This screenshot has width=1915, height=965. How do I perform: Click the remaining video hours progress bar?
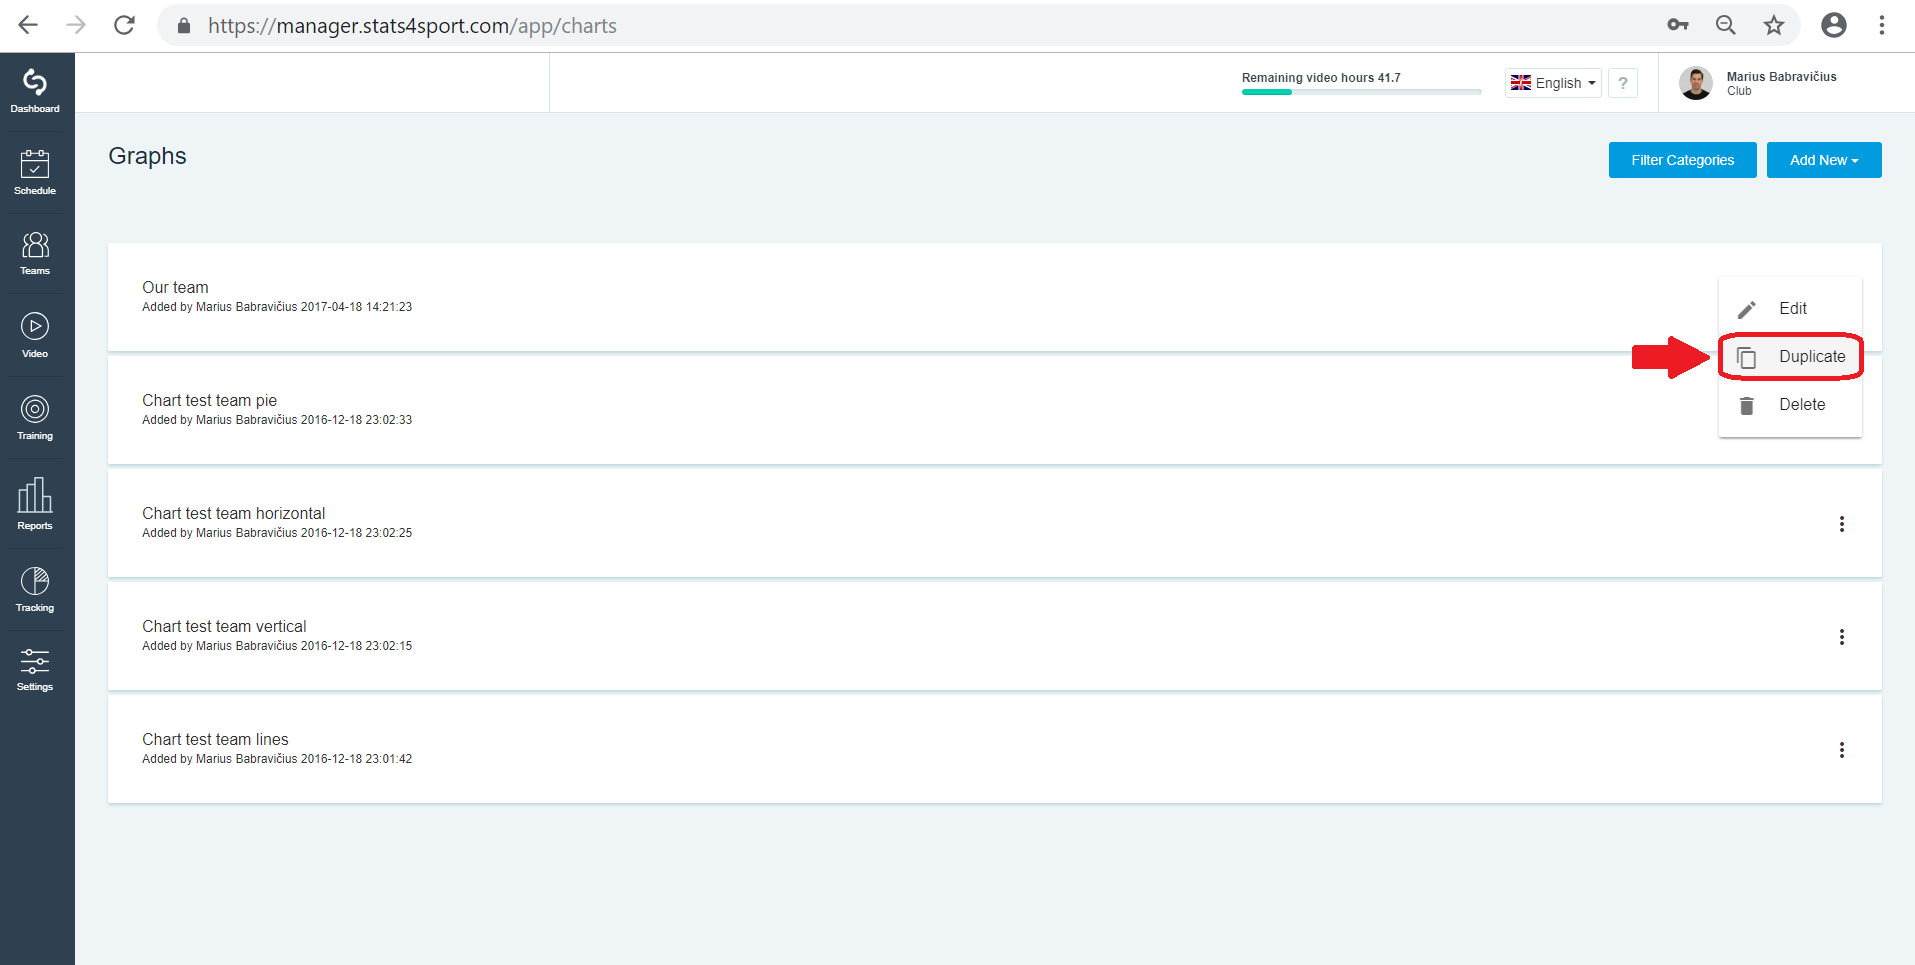coord(1361,92)
